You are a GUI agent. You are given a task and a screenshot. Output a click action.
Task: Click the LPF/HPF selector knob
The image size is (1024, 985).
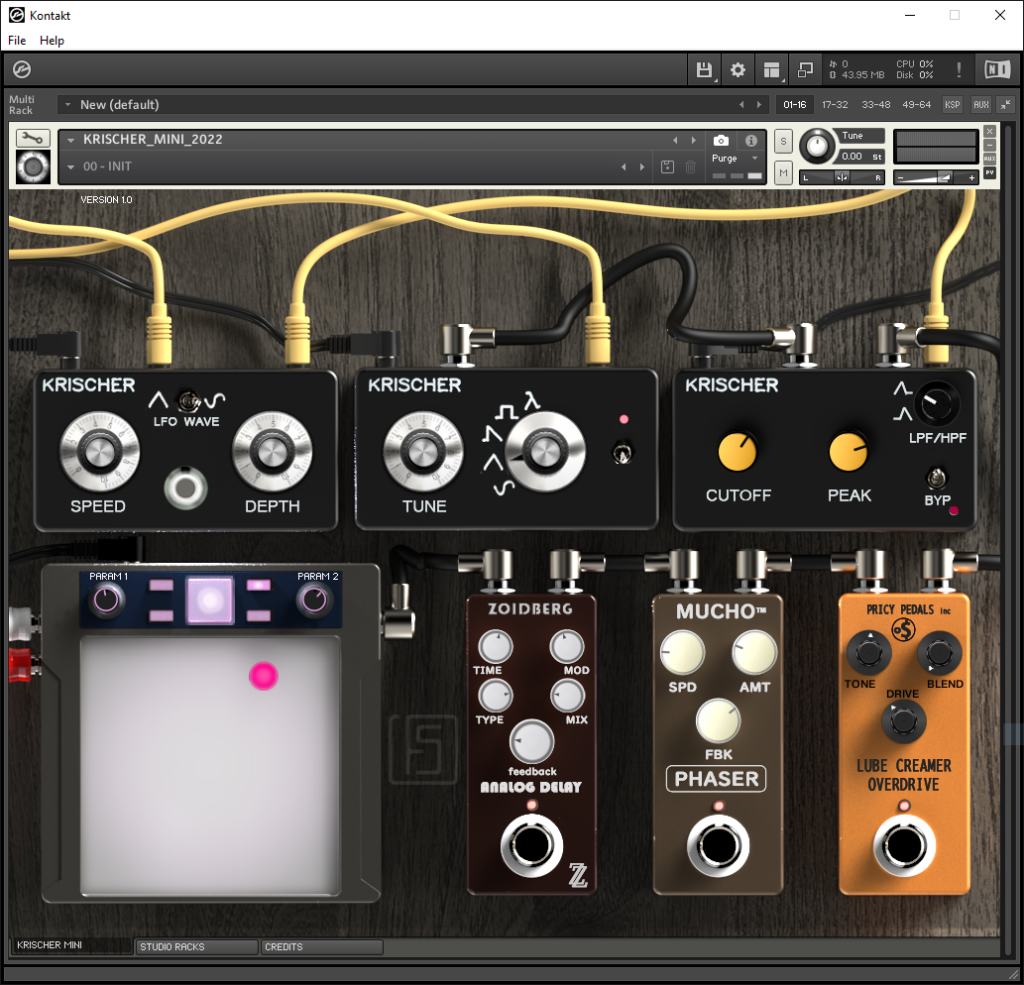pos(936,404)
